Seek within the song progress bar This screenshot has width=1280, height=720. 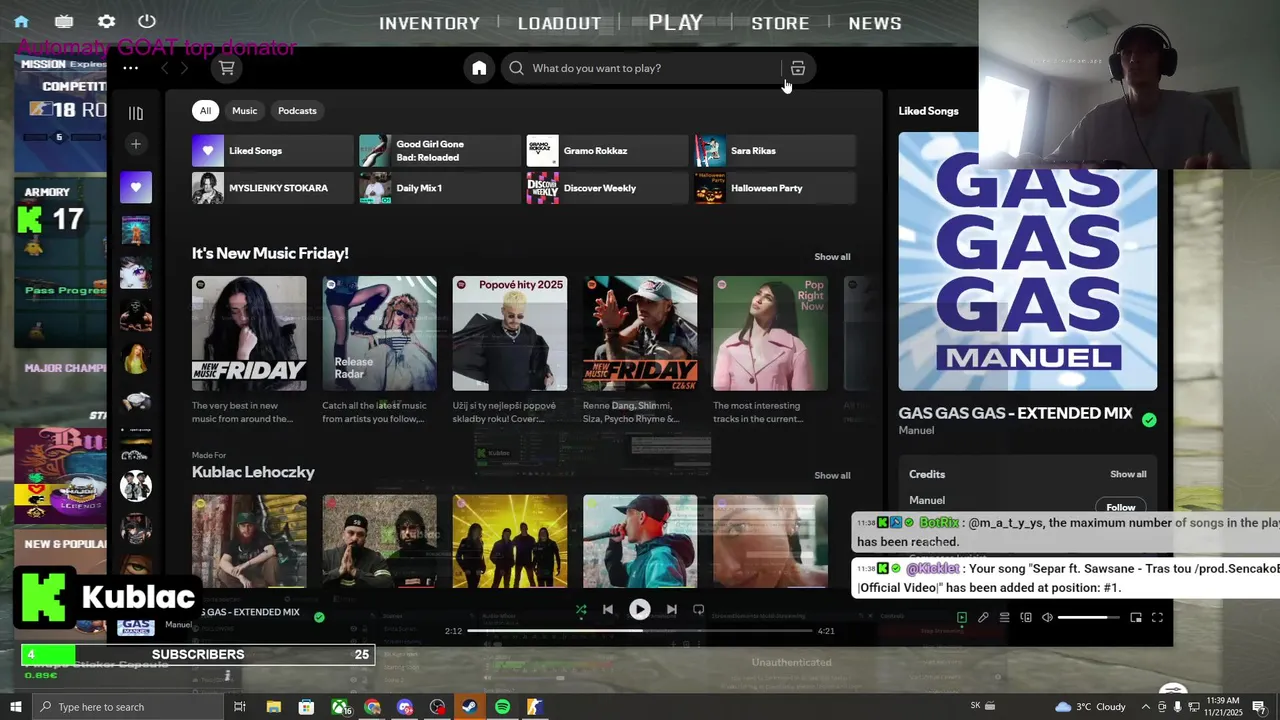click(x=640, y=631)
